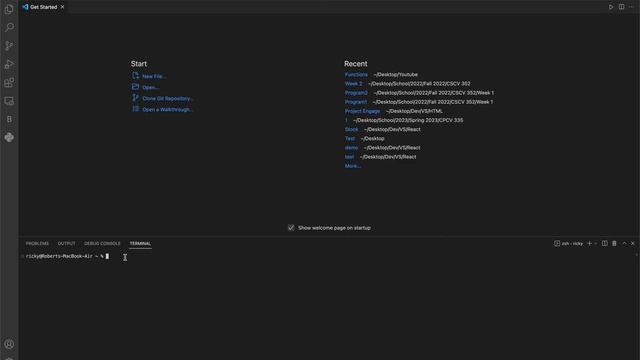Open the launch profile dropdown beside the plus
The image size is (640, 360).
click(596, 244)
